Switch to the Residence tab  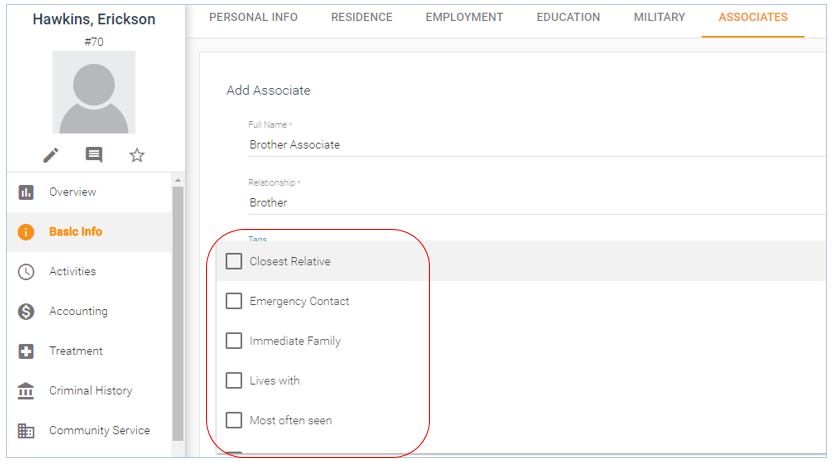pyautogui.click(x=361, y=18)
